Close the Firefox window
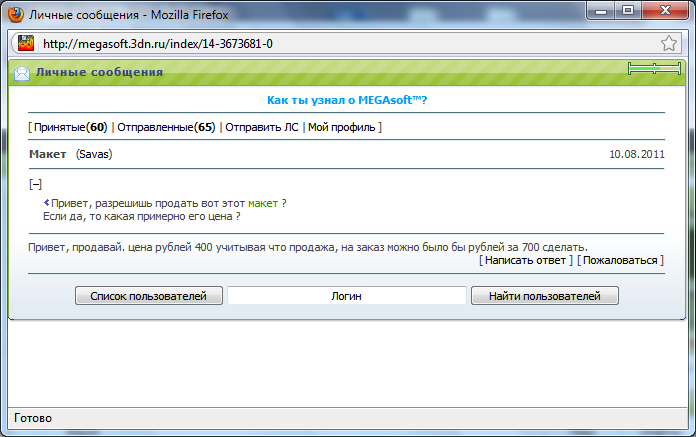This screenshot has width=696, height=437. point(665,11)
